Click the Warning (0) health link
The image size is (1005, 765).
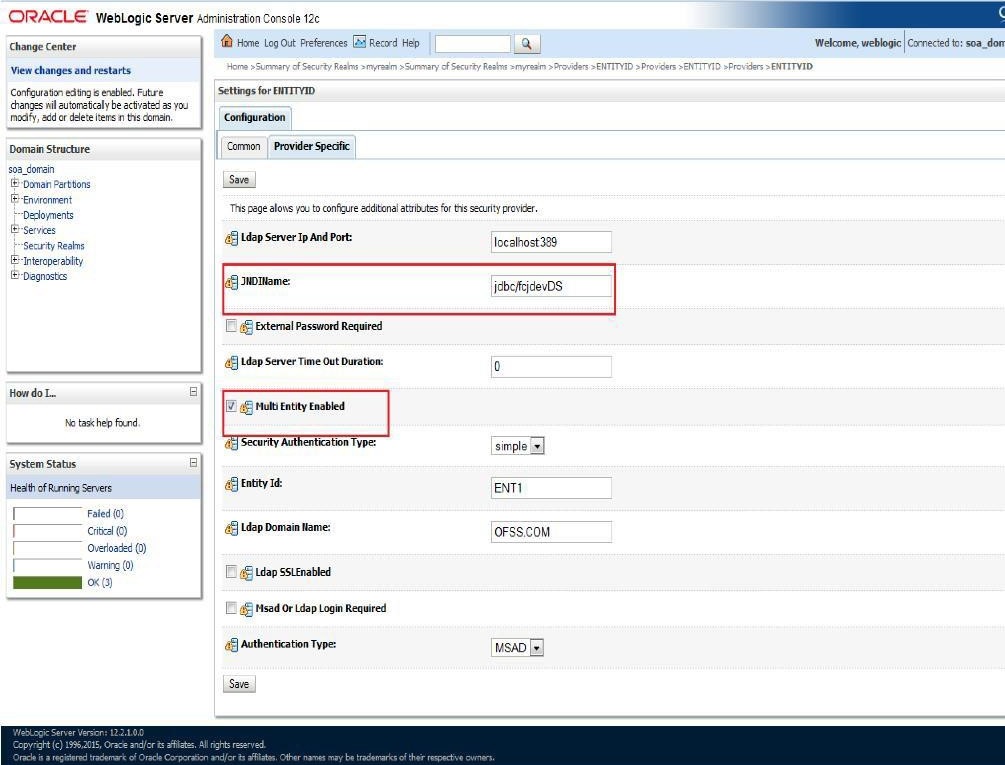coord(110,565)
